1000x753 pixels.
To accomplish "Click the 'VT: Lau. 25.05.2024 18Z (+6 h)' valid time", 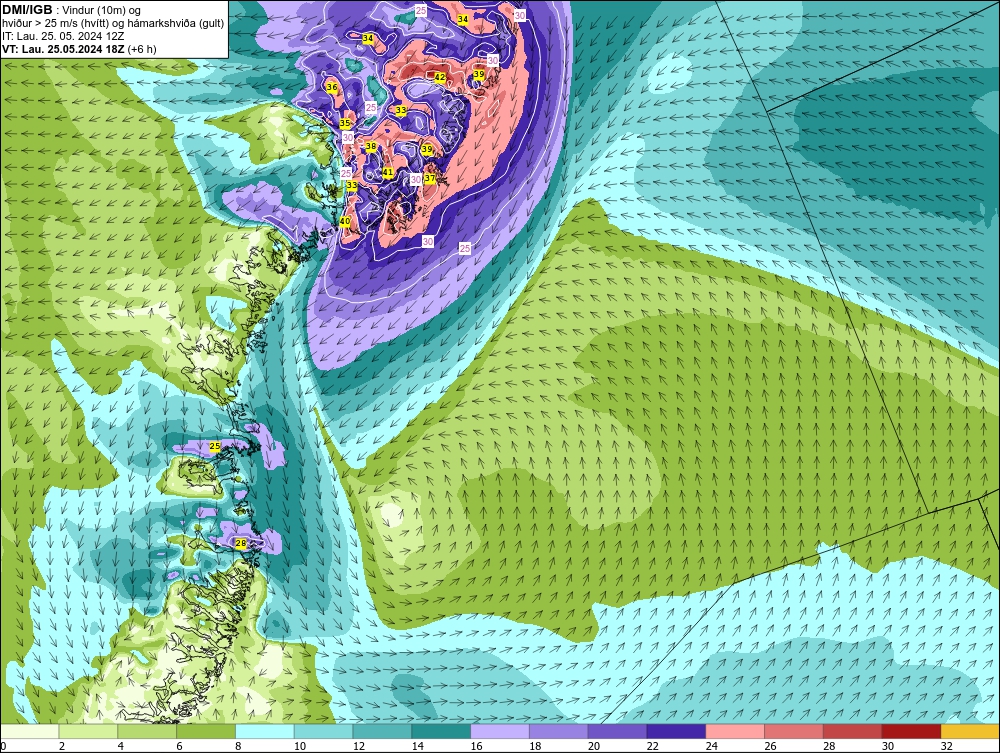I will tap(80, 48).
